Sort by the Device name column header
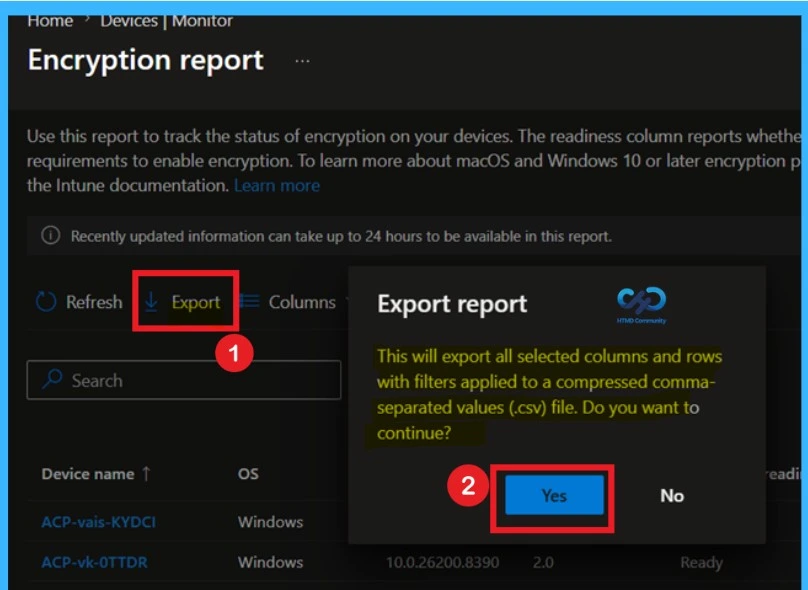Image resolution: width=808 pixels, height=590 pixels. pyautogui.click(x=88, y=474)
